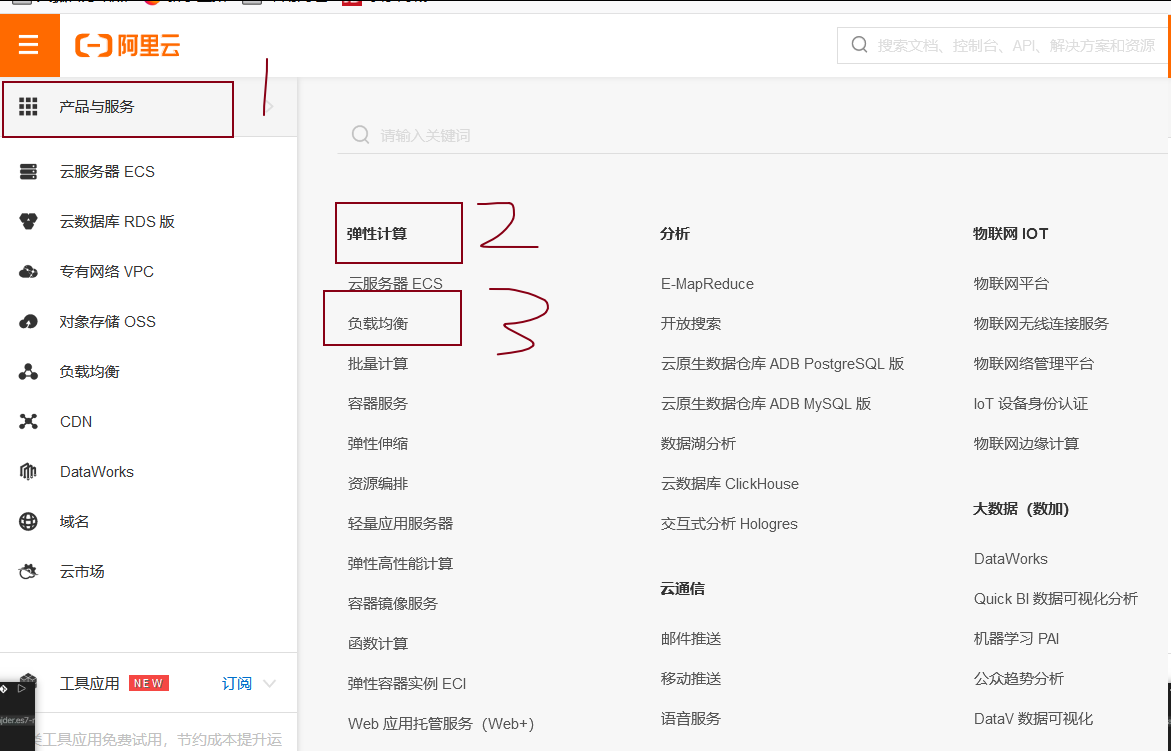Click the CDN icon in sidebar
This screenshot has width=1171, height=751.
pos(28,422)
